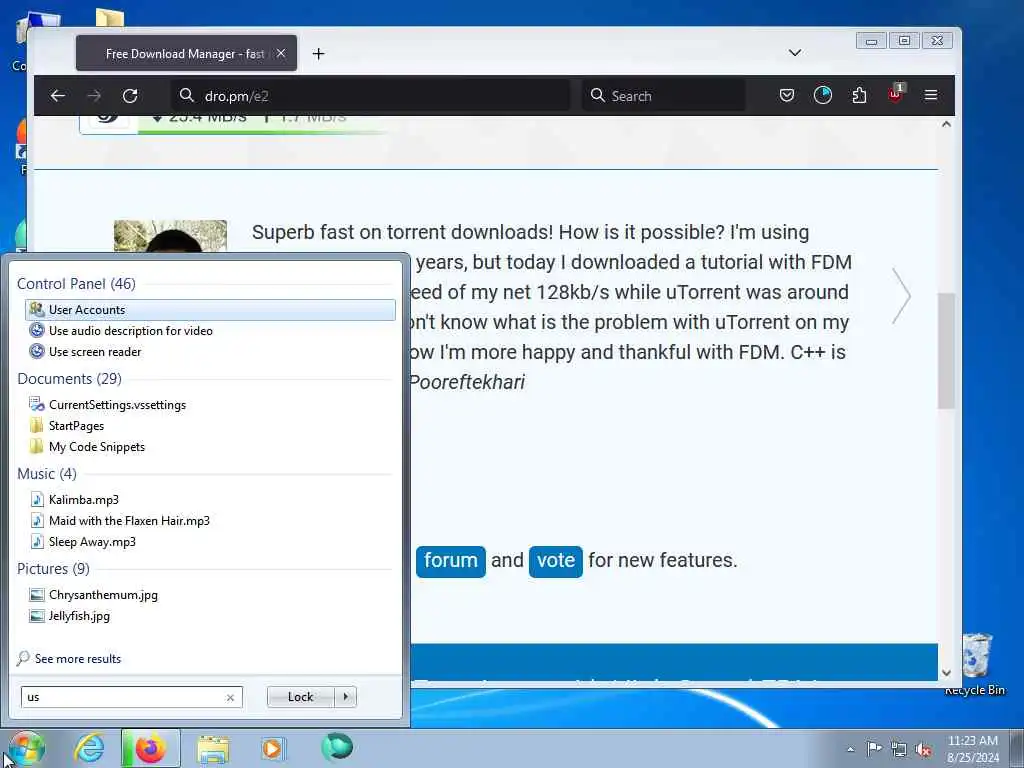Click the blue circular profile/container icon
Screen dimensions: 1024x768
pyautogui.click(x=823, y=95)
